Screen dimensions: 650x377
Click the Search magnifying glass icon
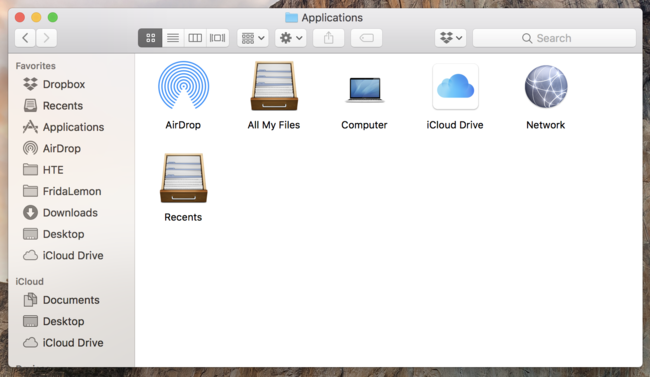[x=527, y=39]
